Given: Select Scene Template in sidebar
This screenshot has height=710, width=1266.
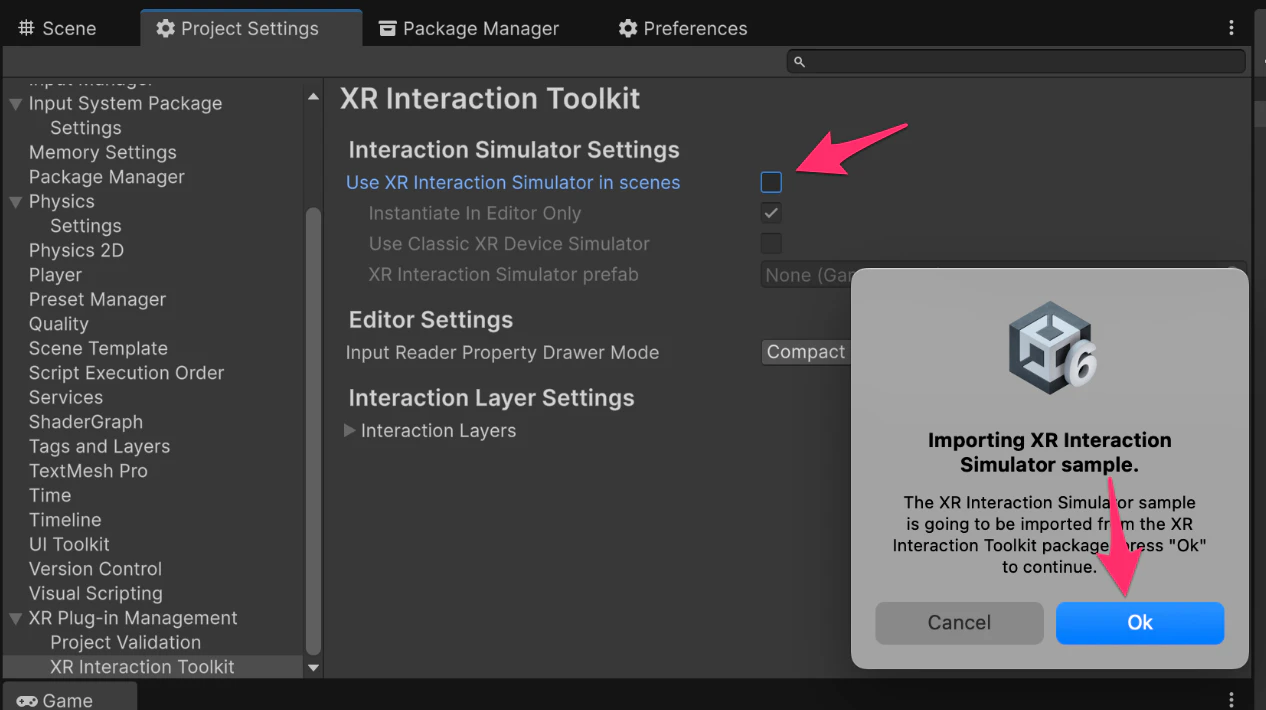Looking at the screenshot, I should pos(98,349).
